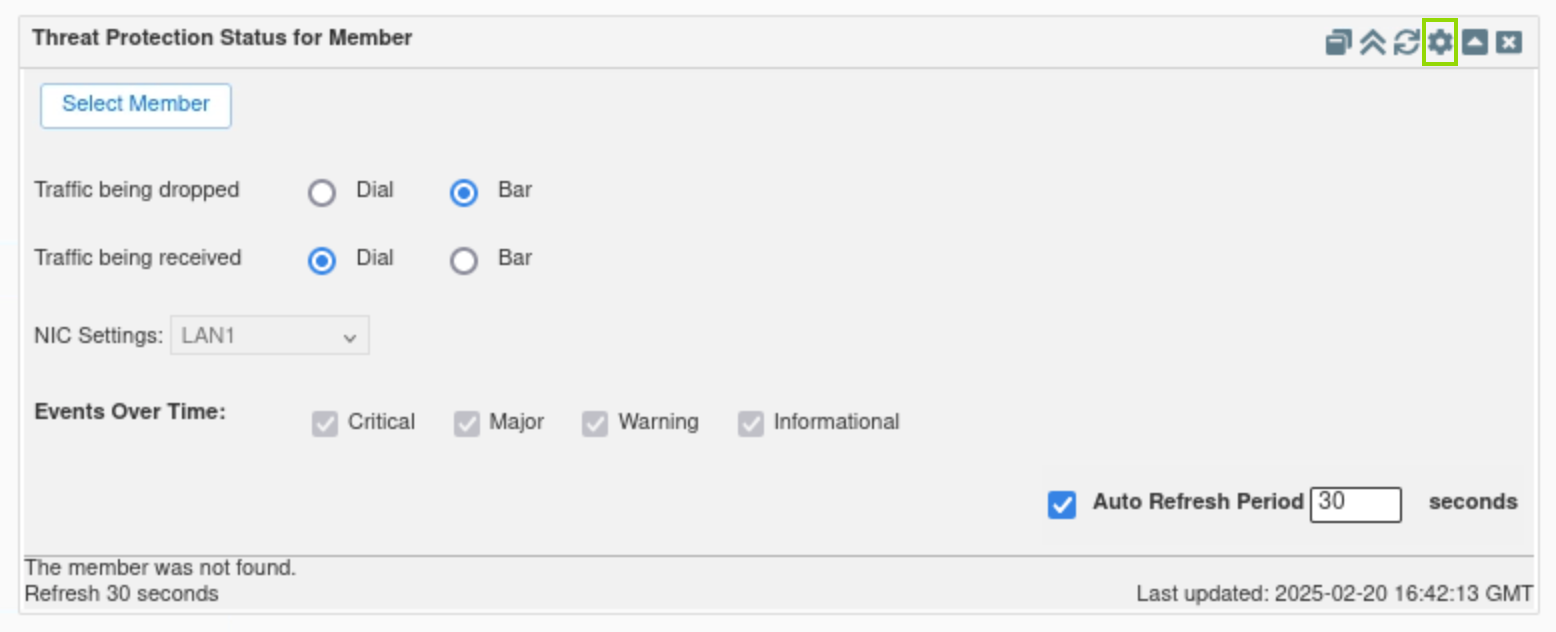Toggle the Warning events checkbox
This screenshot has width=1556, height=632.
point(595,424)
